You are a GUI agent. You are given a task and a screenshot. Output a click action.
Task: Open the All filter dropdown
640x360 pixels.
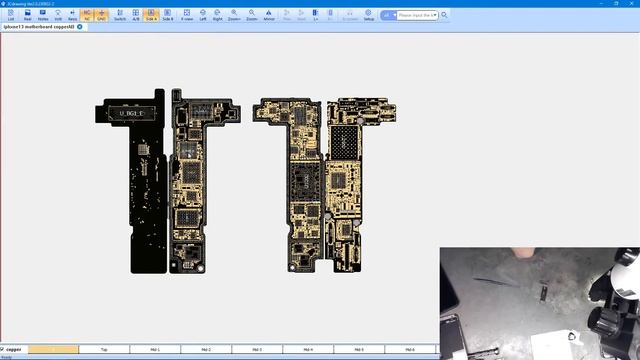click(x=388, y=15)
